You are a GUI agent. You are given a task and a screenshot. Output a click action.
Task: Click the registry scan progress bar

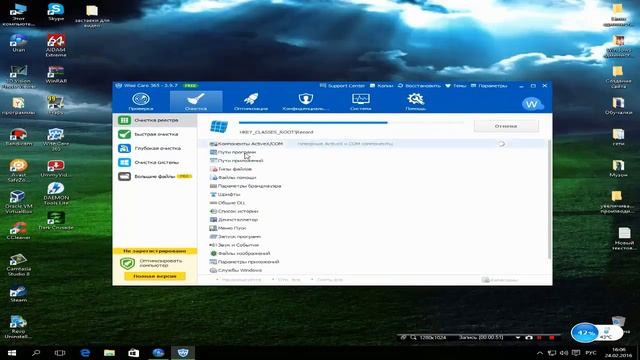pyautogui.click(x=351, y=122)
